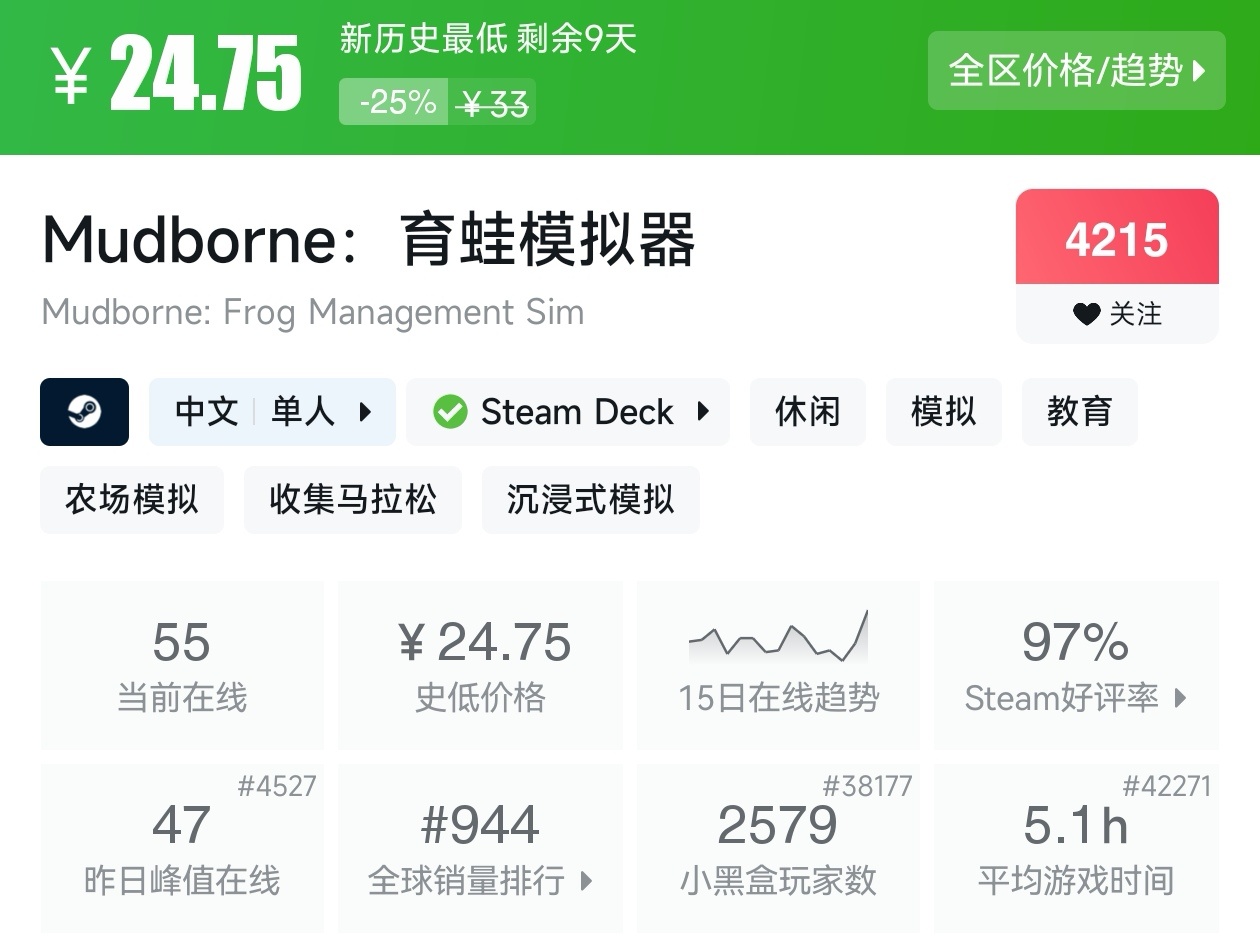Click the green Steam Deck verified checkmark
This screenshot has height=936, width=1260.
[450, 412]
